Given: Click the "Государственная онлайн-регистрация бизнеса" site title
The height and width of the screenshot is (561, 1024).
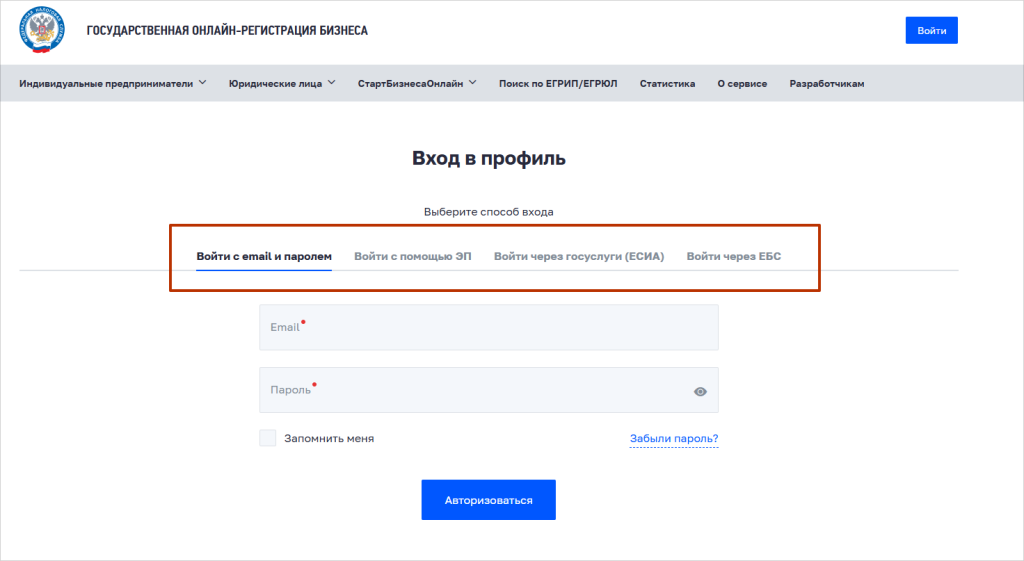Looking at the screenshot, I should pos(227,30).
